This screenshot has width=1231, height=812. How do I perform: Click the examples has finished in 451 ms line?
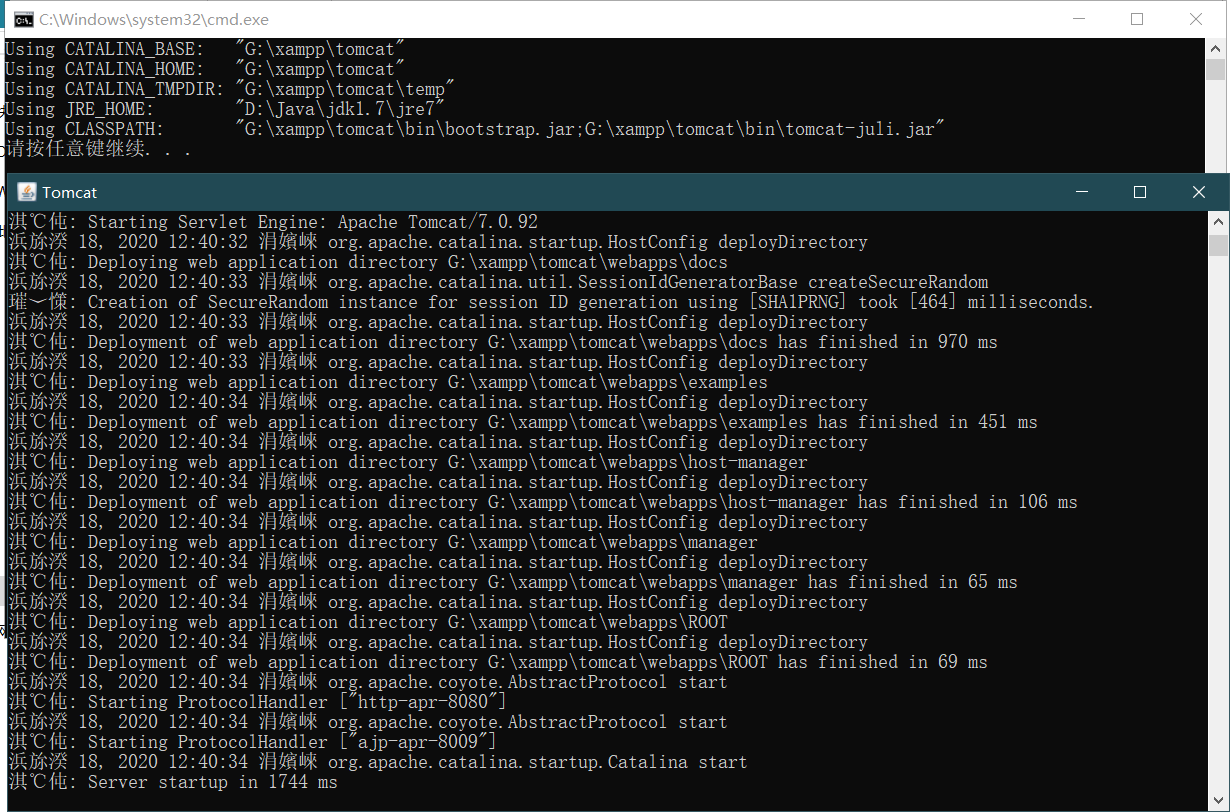tap(523, 422)
